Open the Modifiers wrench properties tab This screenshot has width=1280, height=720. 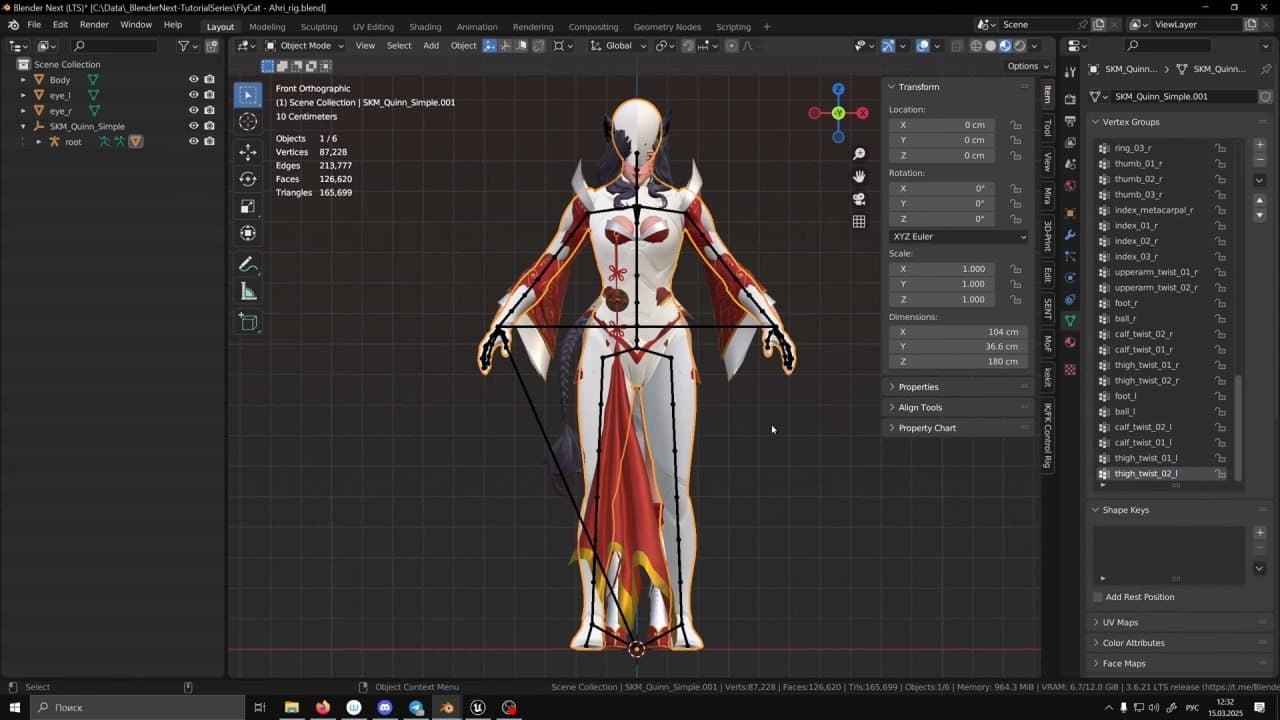click(1070, 234)
